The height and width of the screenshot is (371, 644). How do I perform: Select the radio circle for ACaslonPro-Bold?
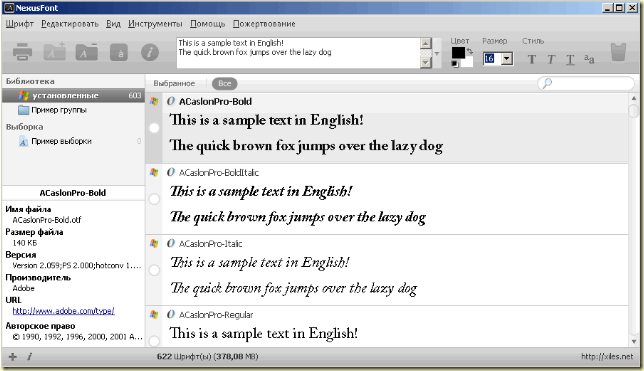coord(154,128)
